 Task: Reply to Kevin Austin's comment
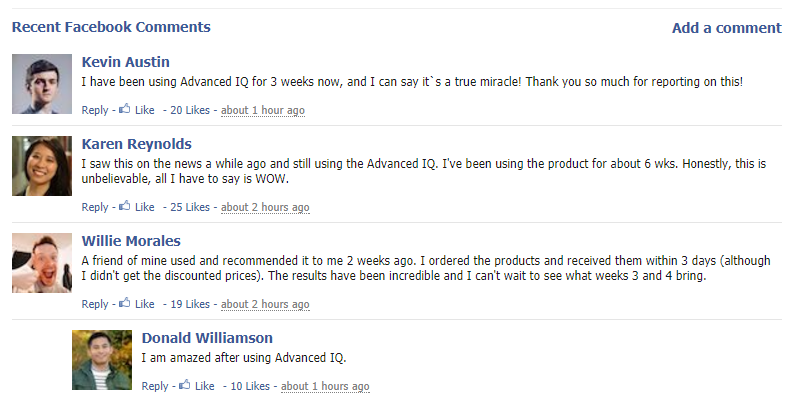(x=95, y=110)
